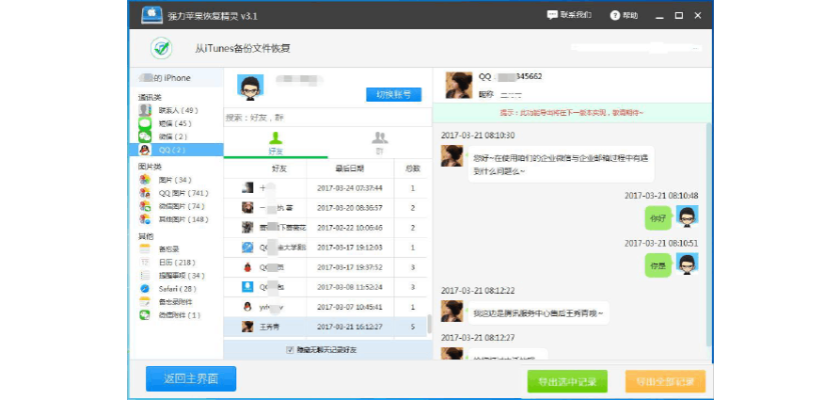Switch to the 好友 friends tab
The image size is (840, 400).
coord(275,142)
